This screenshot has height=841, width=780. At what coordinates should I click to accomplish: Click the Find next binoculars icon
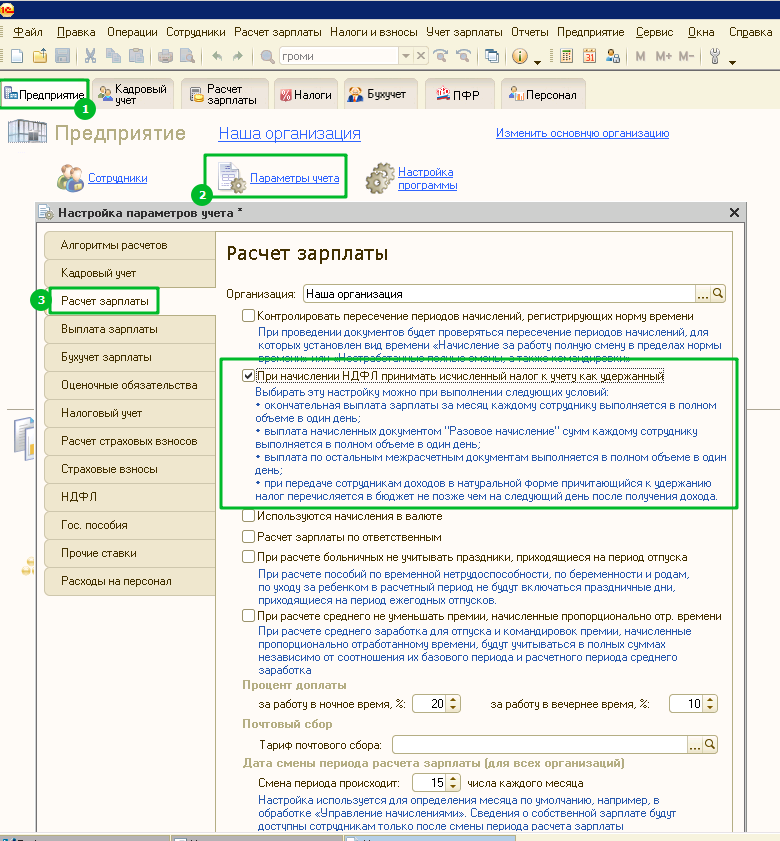click(441, 56)
